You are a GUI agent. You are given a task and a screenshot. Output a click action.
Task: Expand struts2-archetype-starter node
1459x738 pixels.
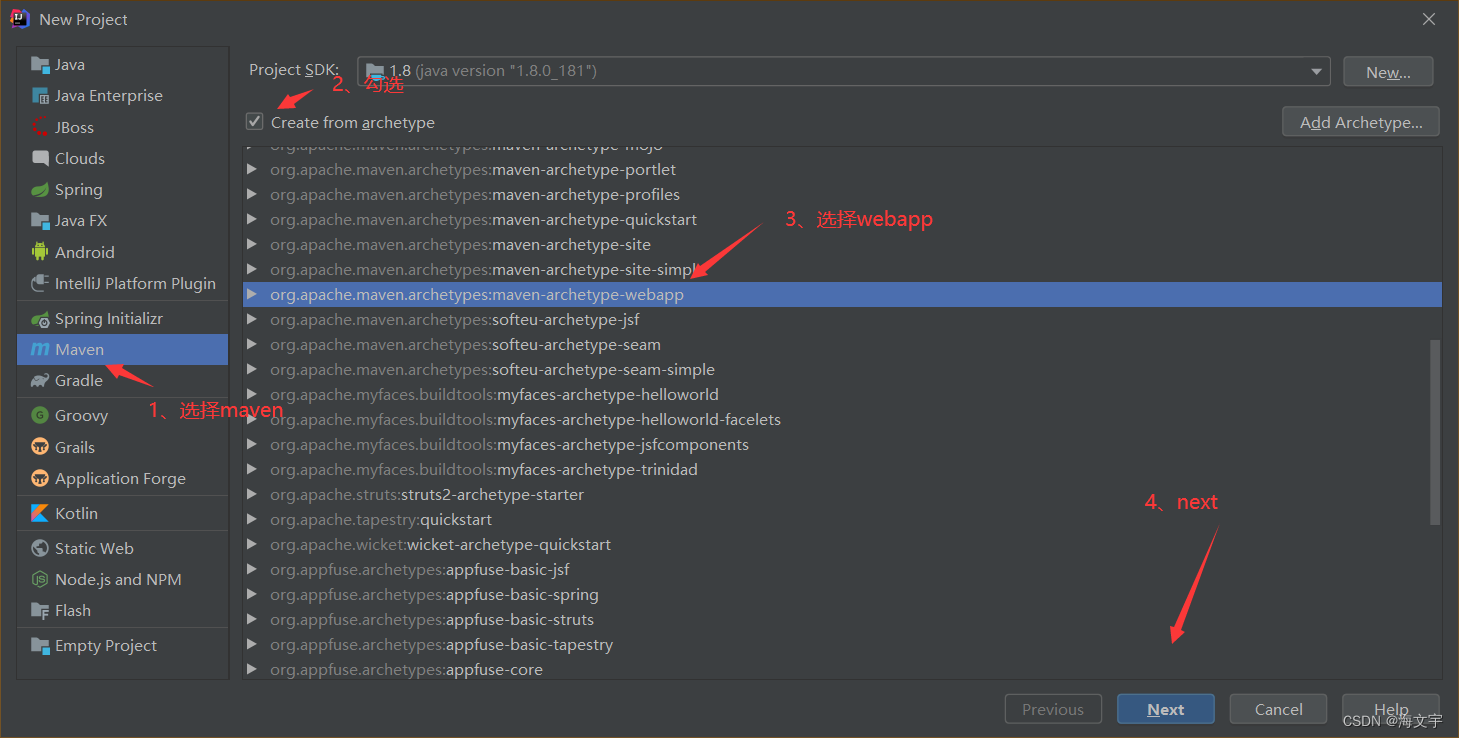[x=252, y=495]
